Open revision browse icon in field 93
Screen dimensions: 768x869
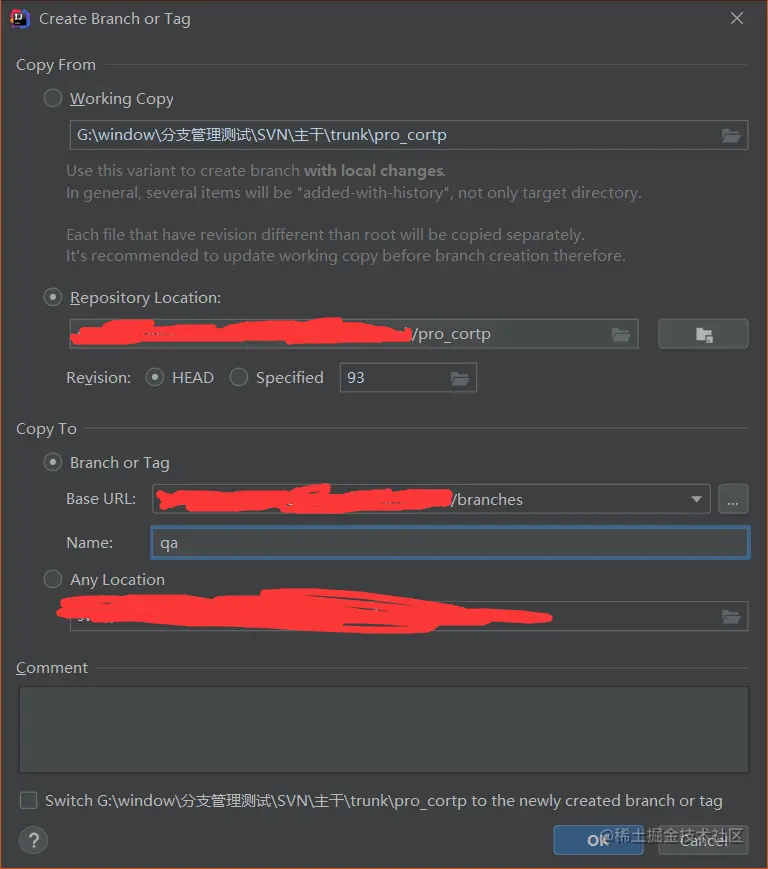pos(460,378)
